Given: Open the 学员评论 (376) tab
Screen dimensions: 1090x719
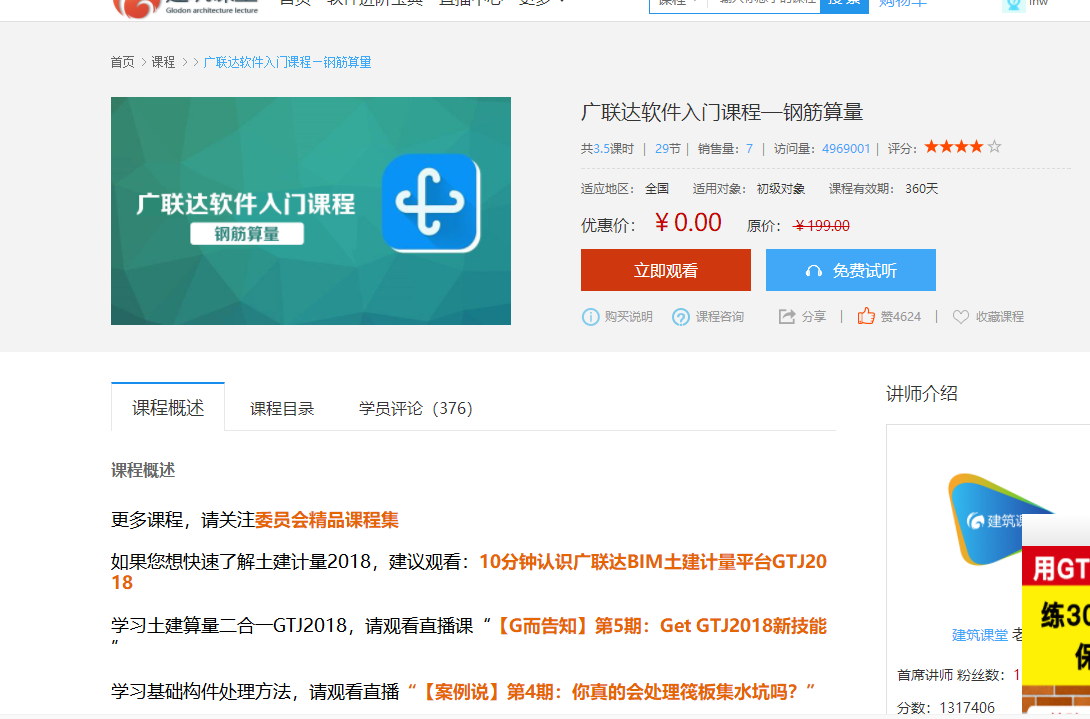Looking at the screenshot, I should [x=416, y=408].
